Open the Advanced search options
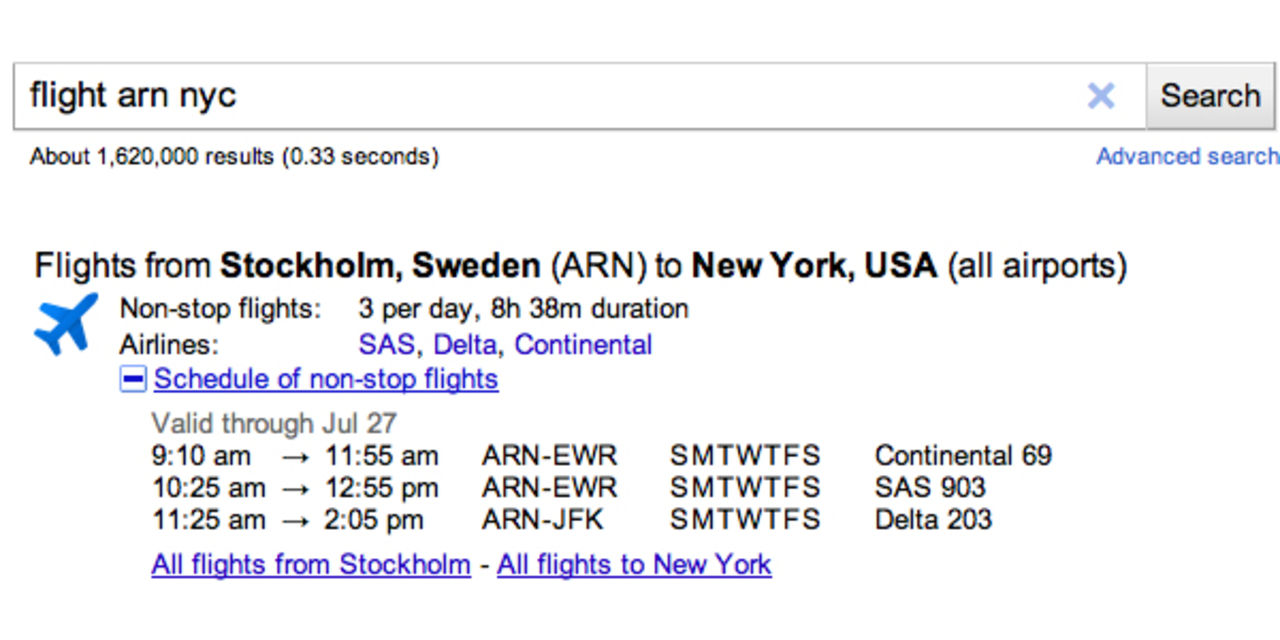 (x=1188, y=156)
